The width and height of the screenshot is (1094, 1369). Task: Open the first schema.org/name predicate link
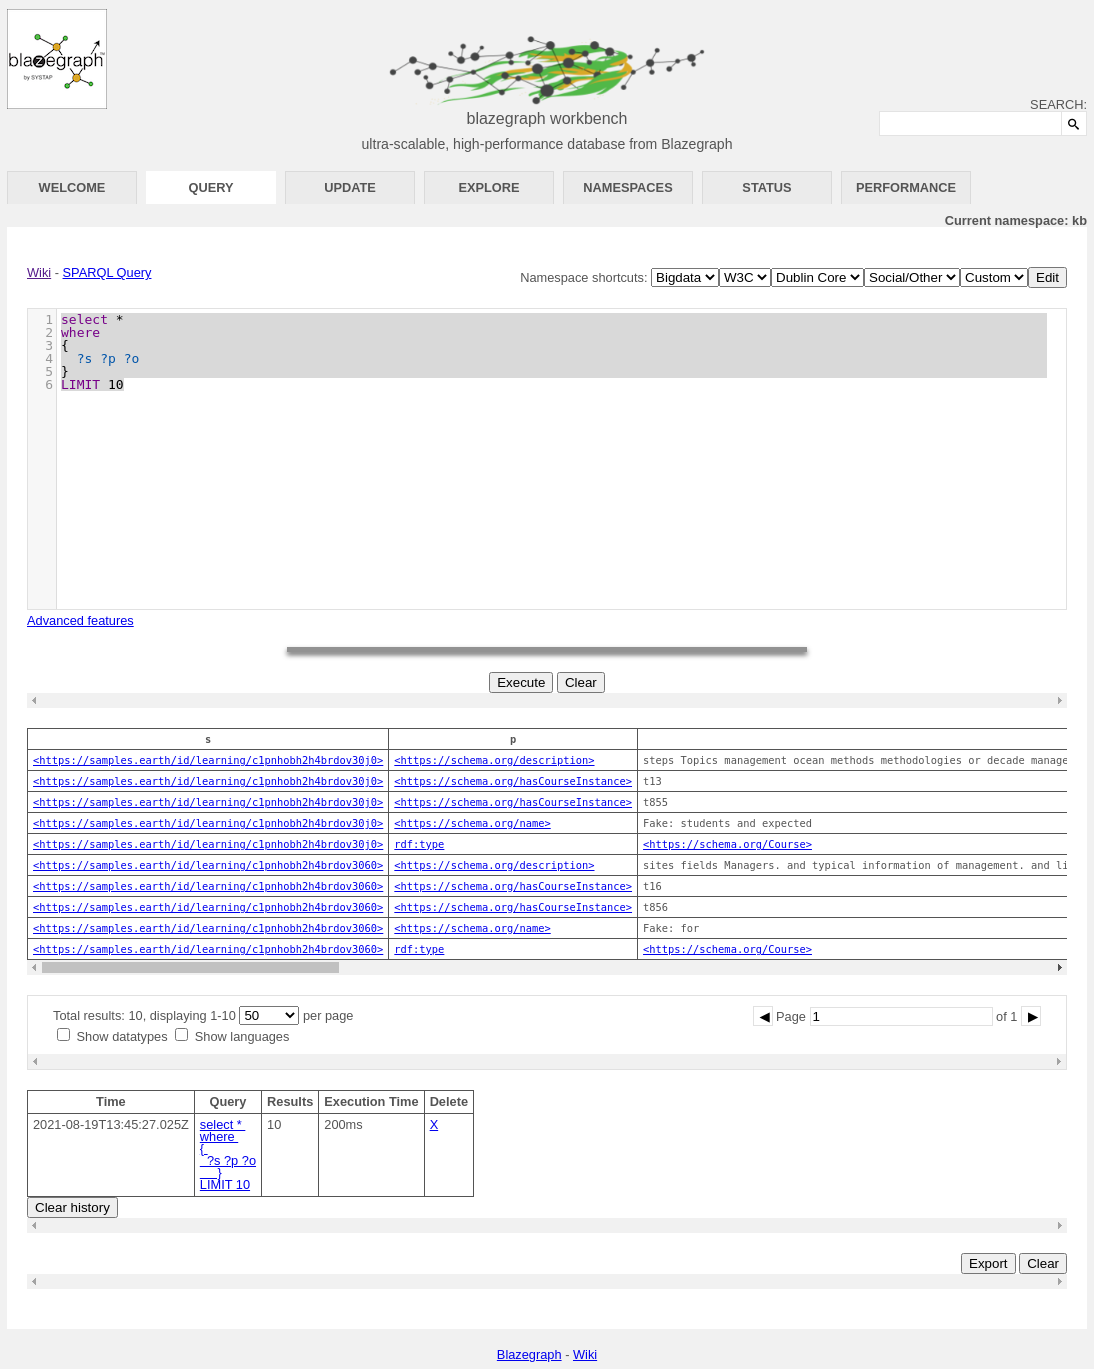click(x=472, y=824)
